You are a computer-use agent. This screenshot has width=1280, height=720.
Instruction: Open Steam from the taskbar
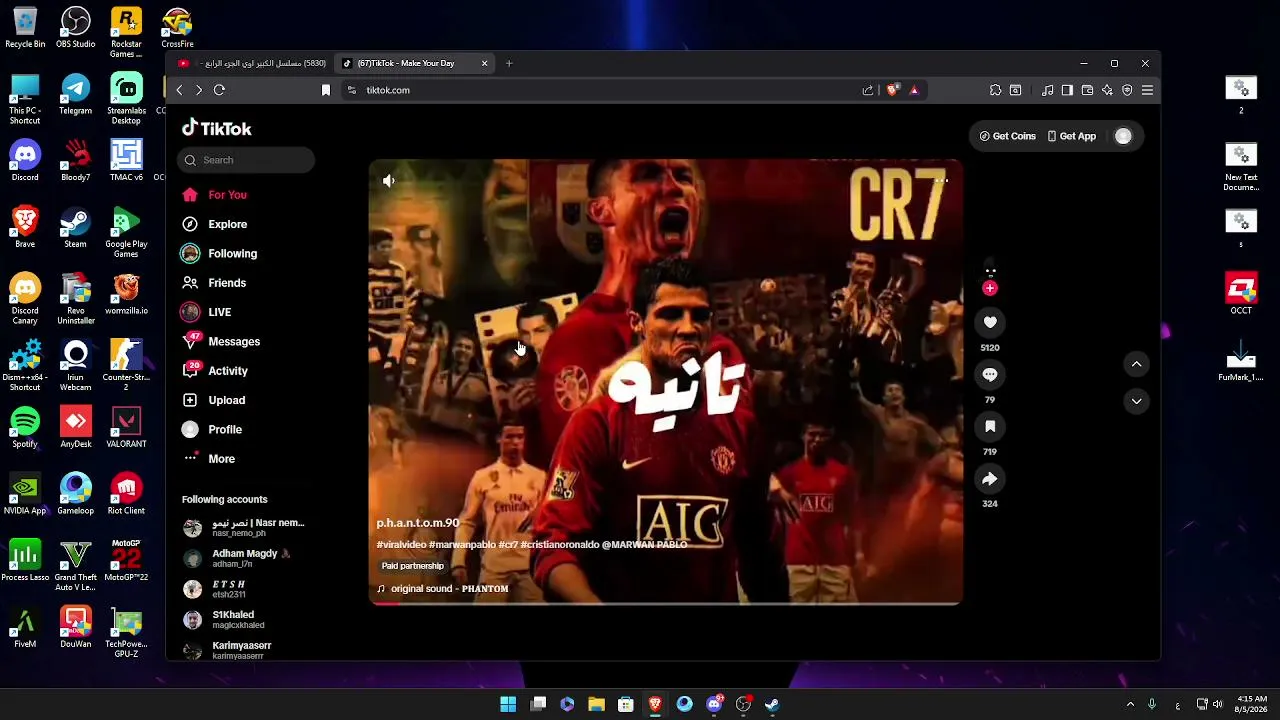772,704
